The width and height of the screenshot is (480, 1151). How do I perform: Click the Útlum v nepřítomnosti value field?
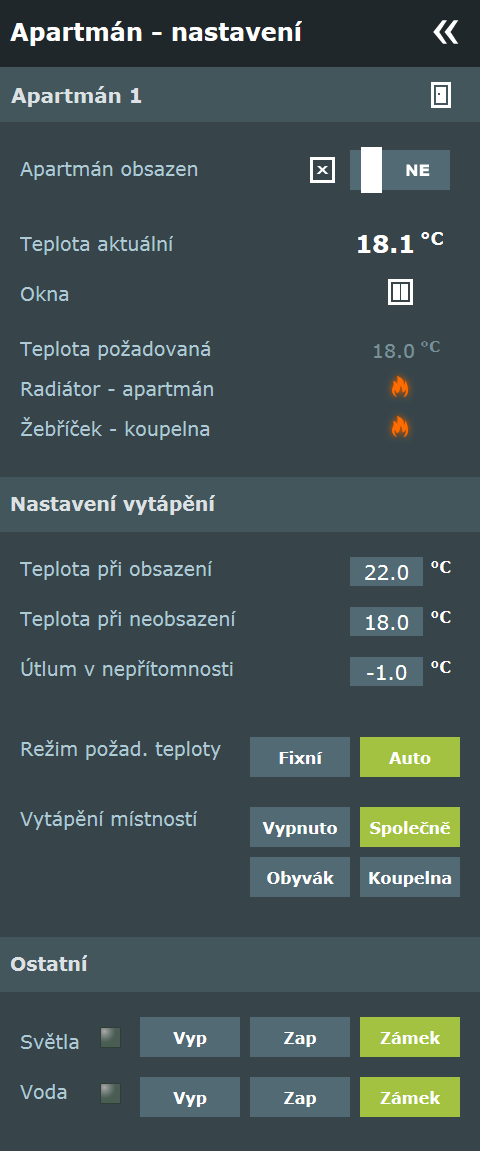point(386,672)
